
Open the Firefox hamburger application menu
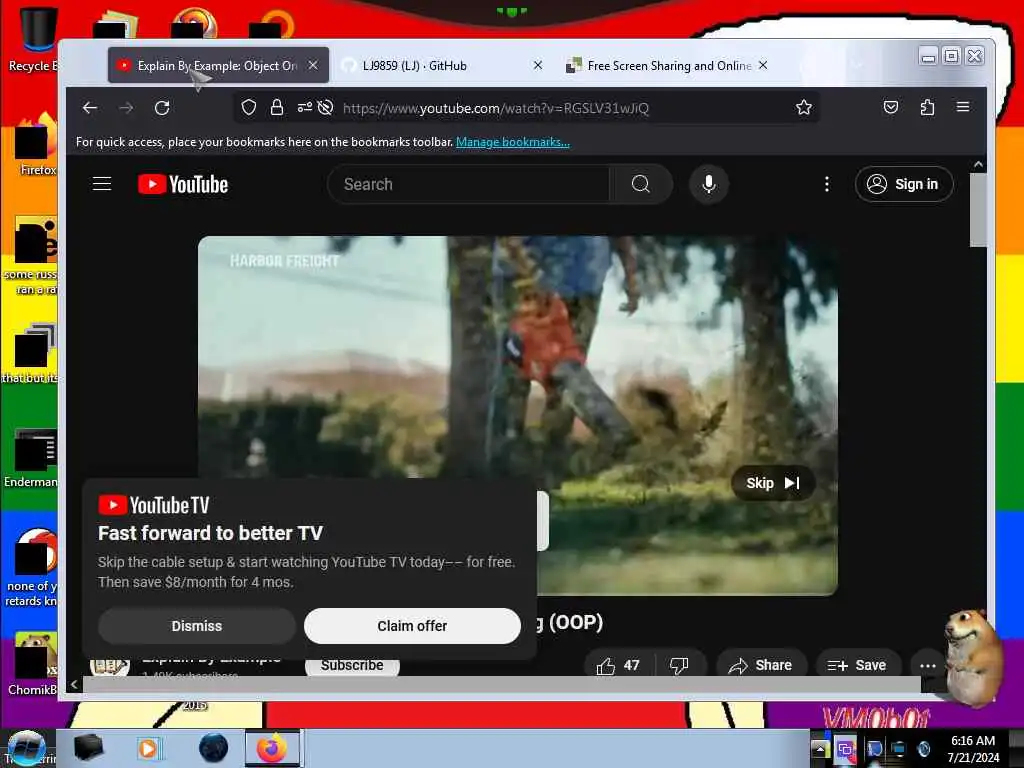click(x=963, y=106)
